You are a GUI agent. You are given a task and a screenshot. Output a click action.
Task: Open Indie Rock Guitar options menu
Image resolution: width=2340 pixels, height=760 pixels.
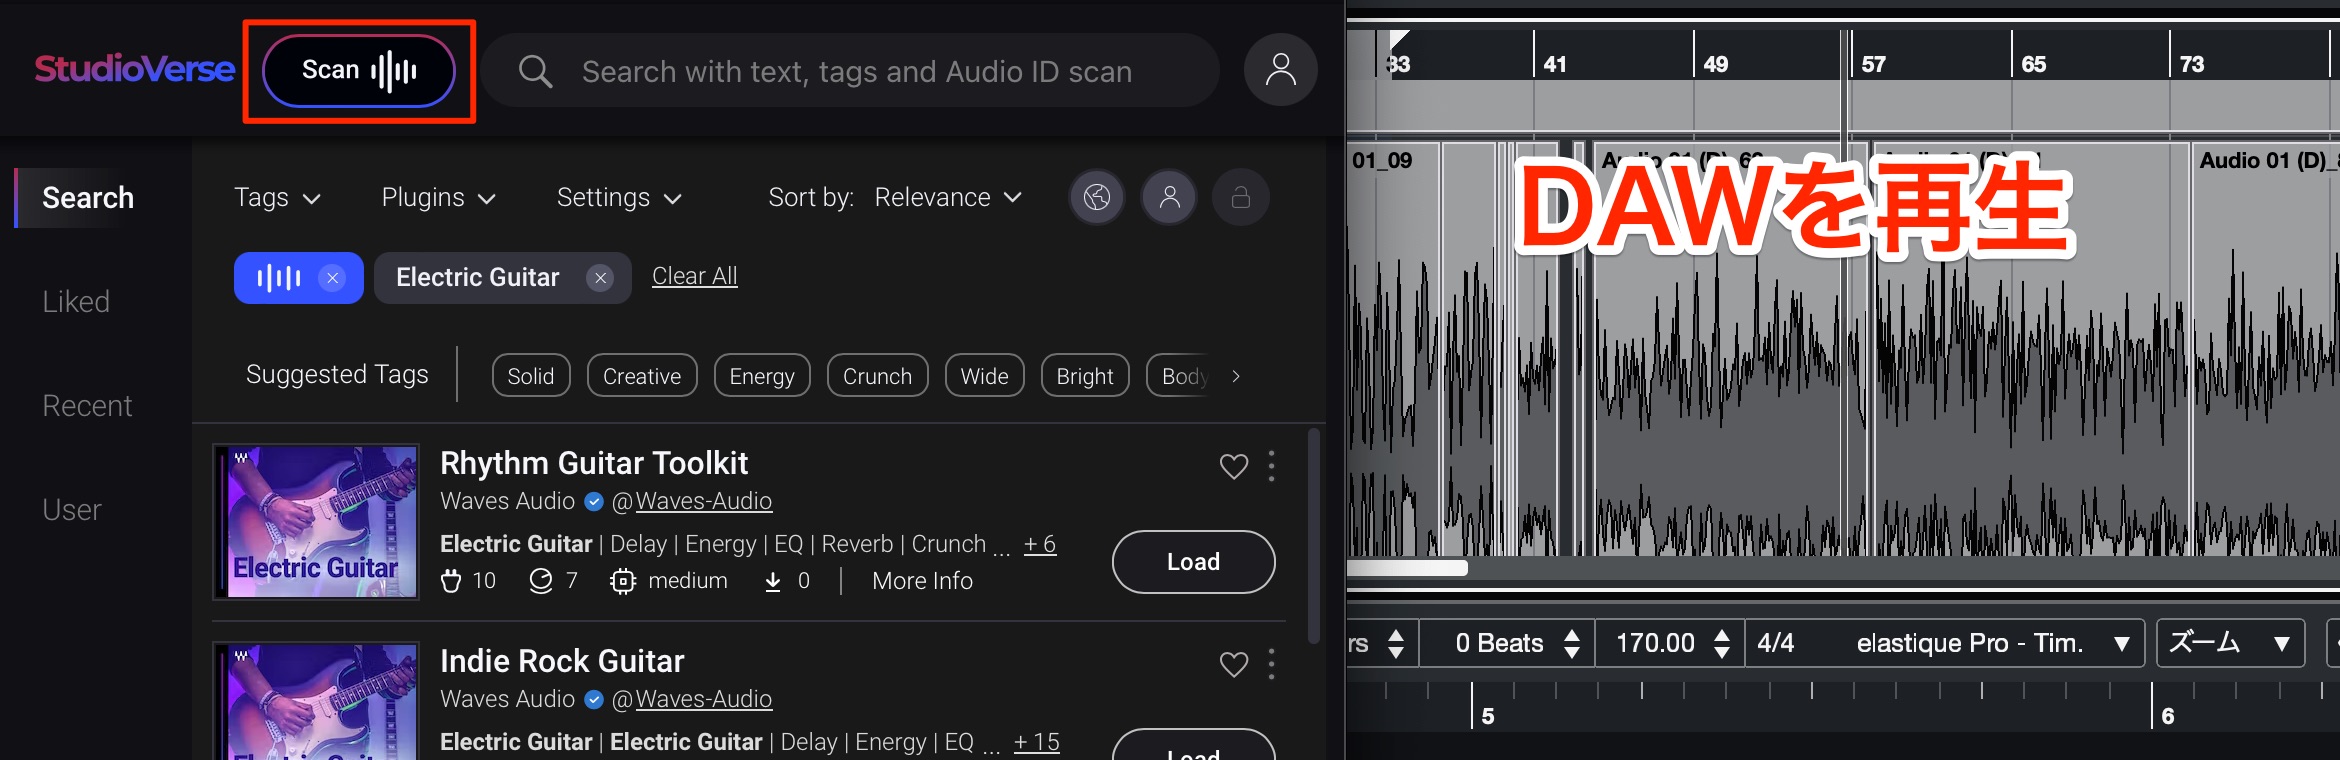tap(1271, 664)
